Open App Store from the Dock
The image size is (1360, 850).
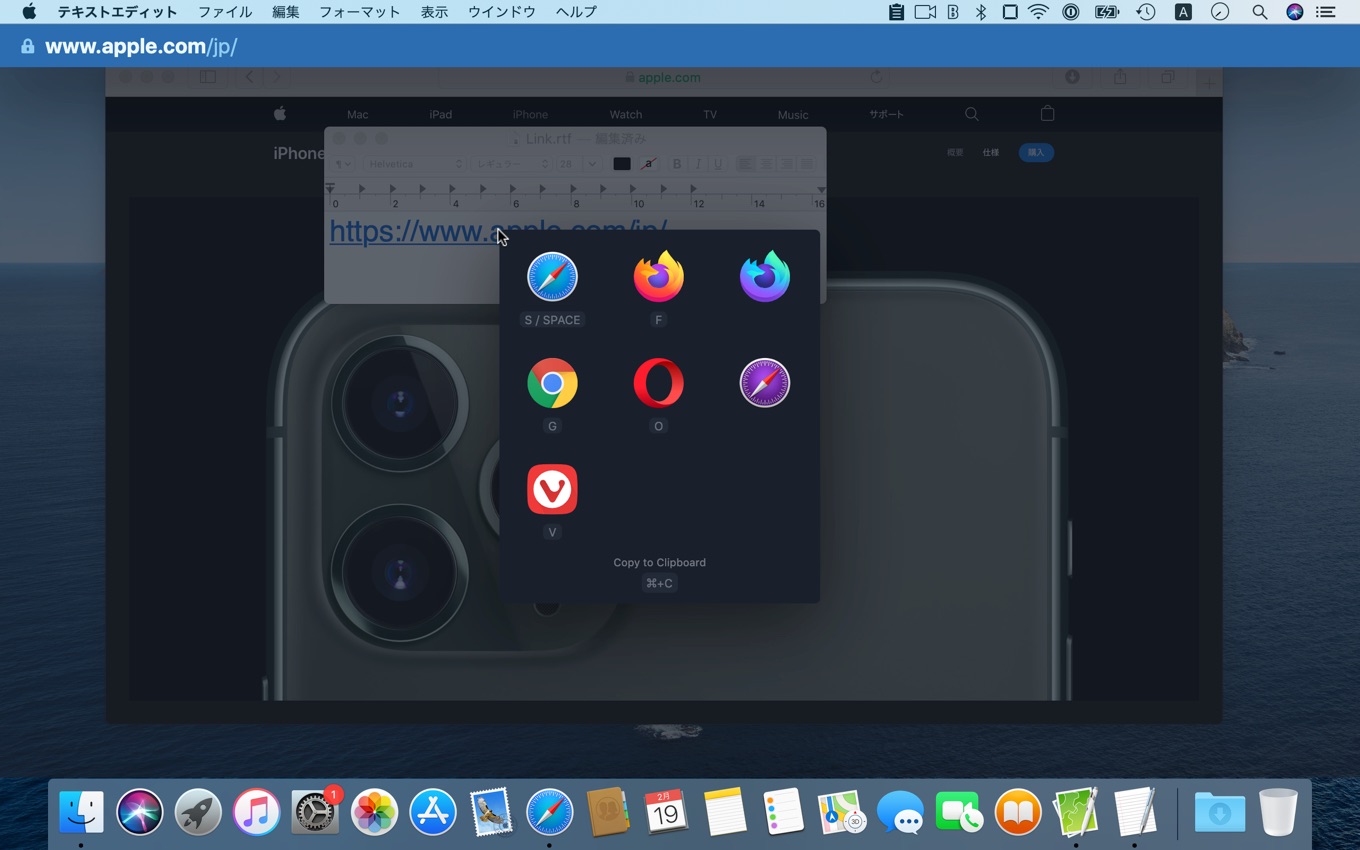[x=433, y=812]
